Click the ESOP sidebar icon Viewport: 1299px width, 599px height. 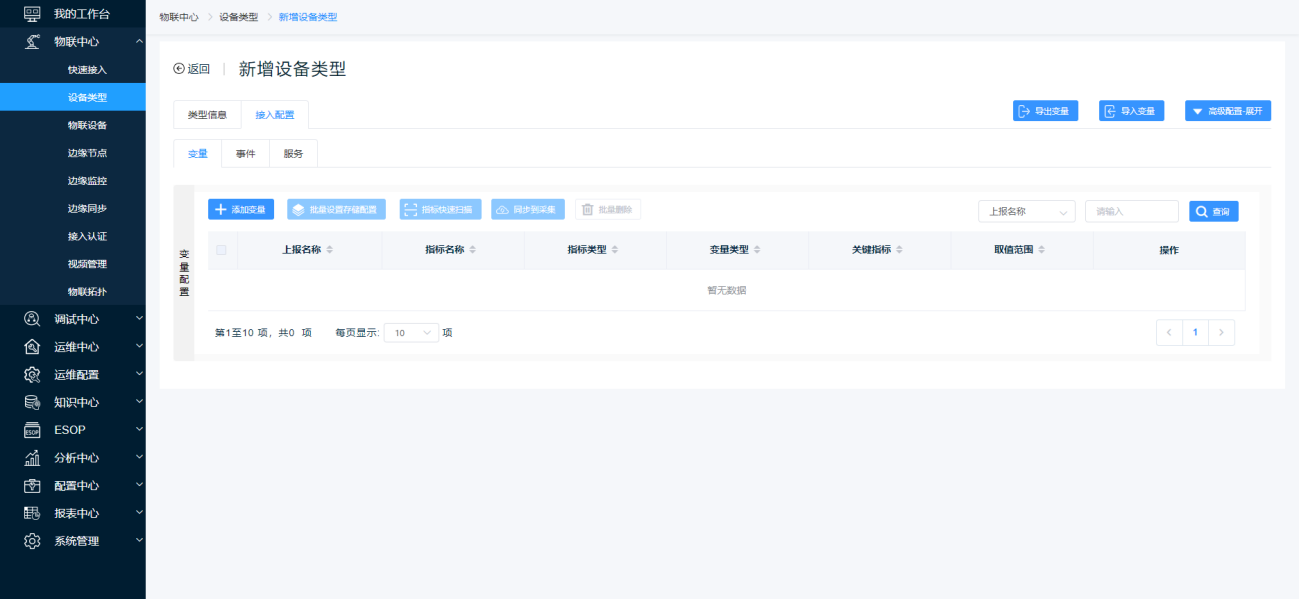coord(32,430)
